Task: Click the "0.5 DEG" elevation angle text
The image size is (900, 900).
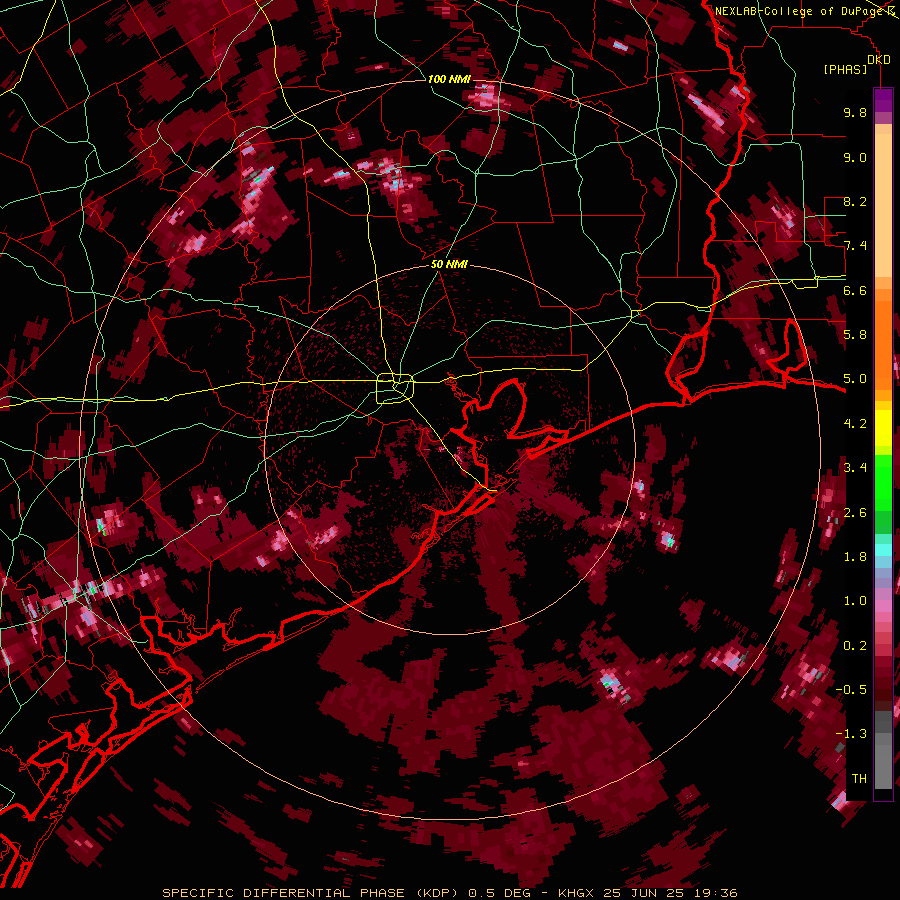Action: (499, 893)
